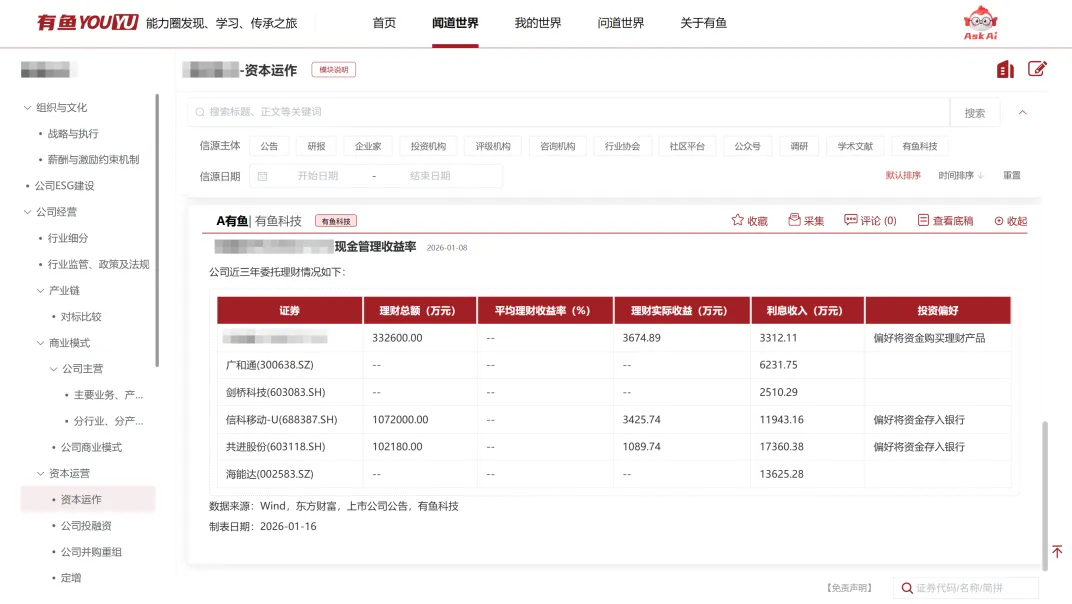Open 薪酬与激励约束机制 in sidebar

click(x=94, y=159)
